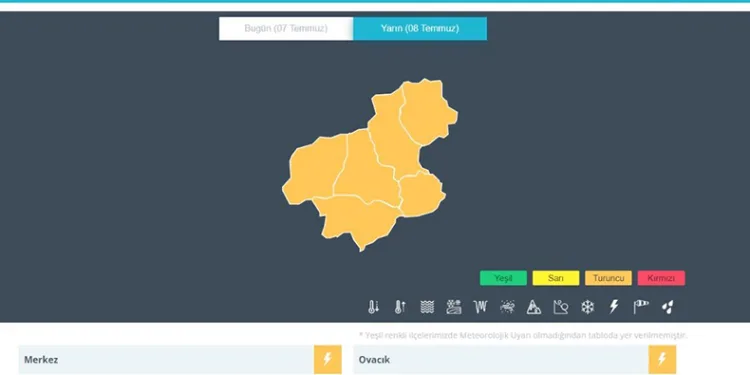Viewport: 750px width, 375px height.
Task: Select the thunderstorm lightning icon in legend row
Action: click(x=614, y=307)
